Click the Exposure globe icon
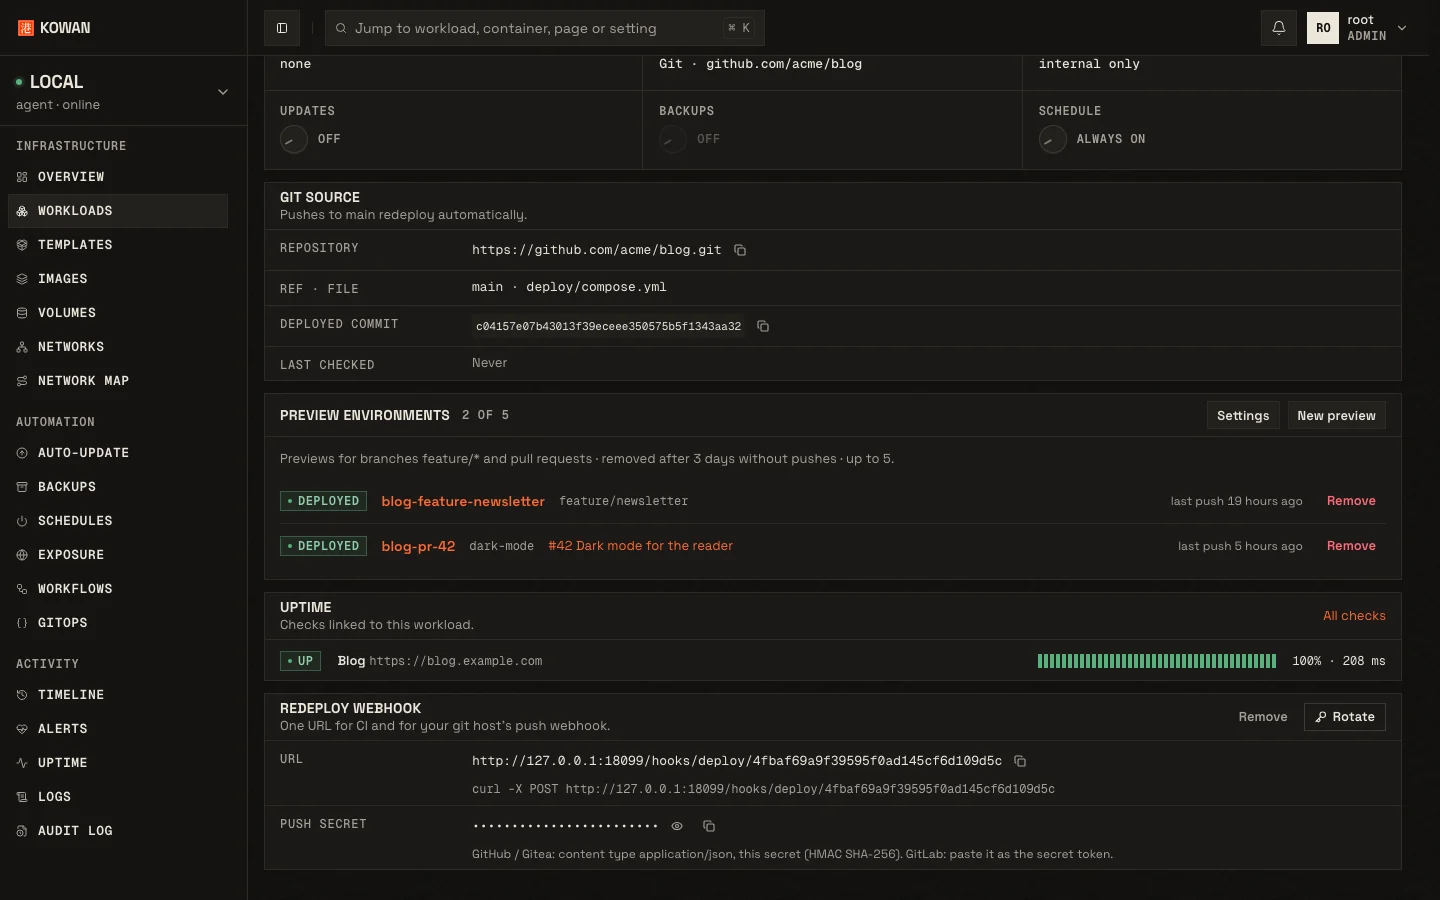This screenshot has height=900, width=1440. 22,555
